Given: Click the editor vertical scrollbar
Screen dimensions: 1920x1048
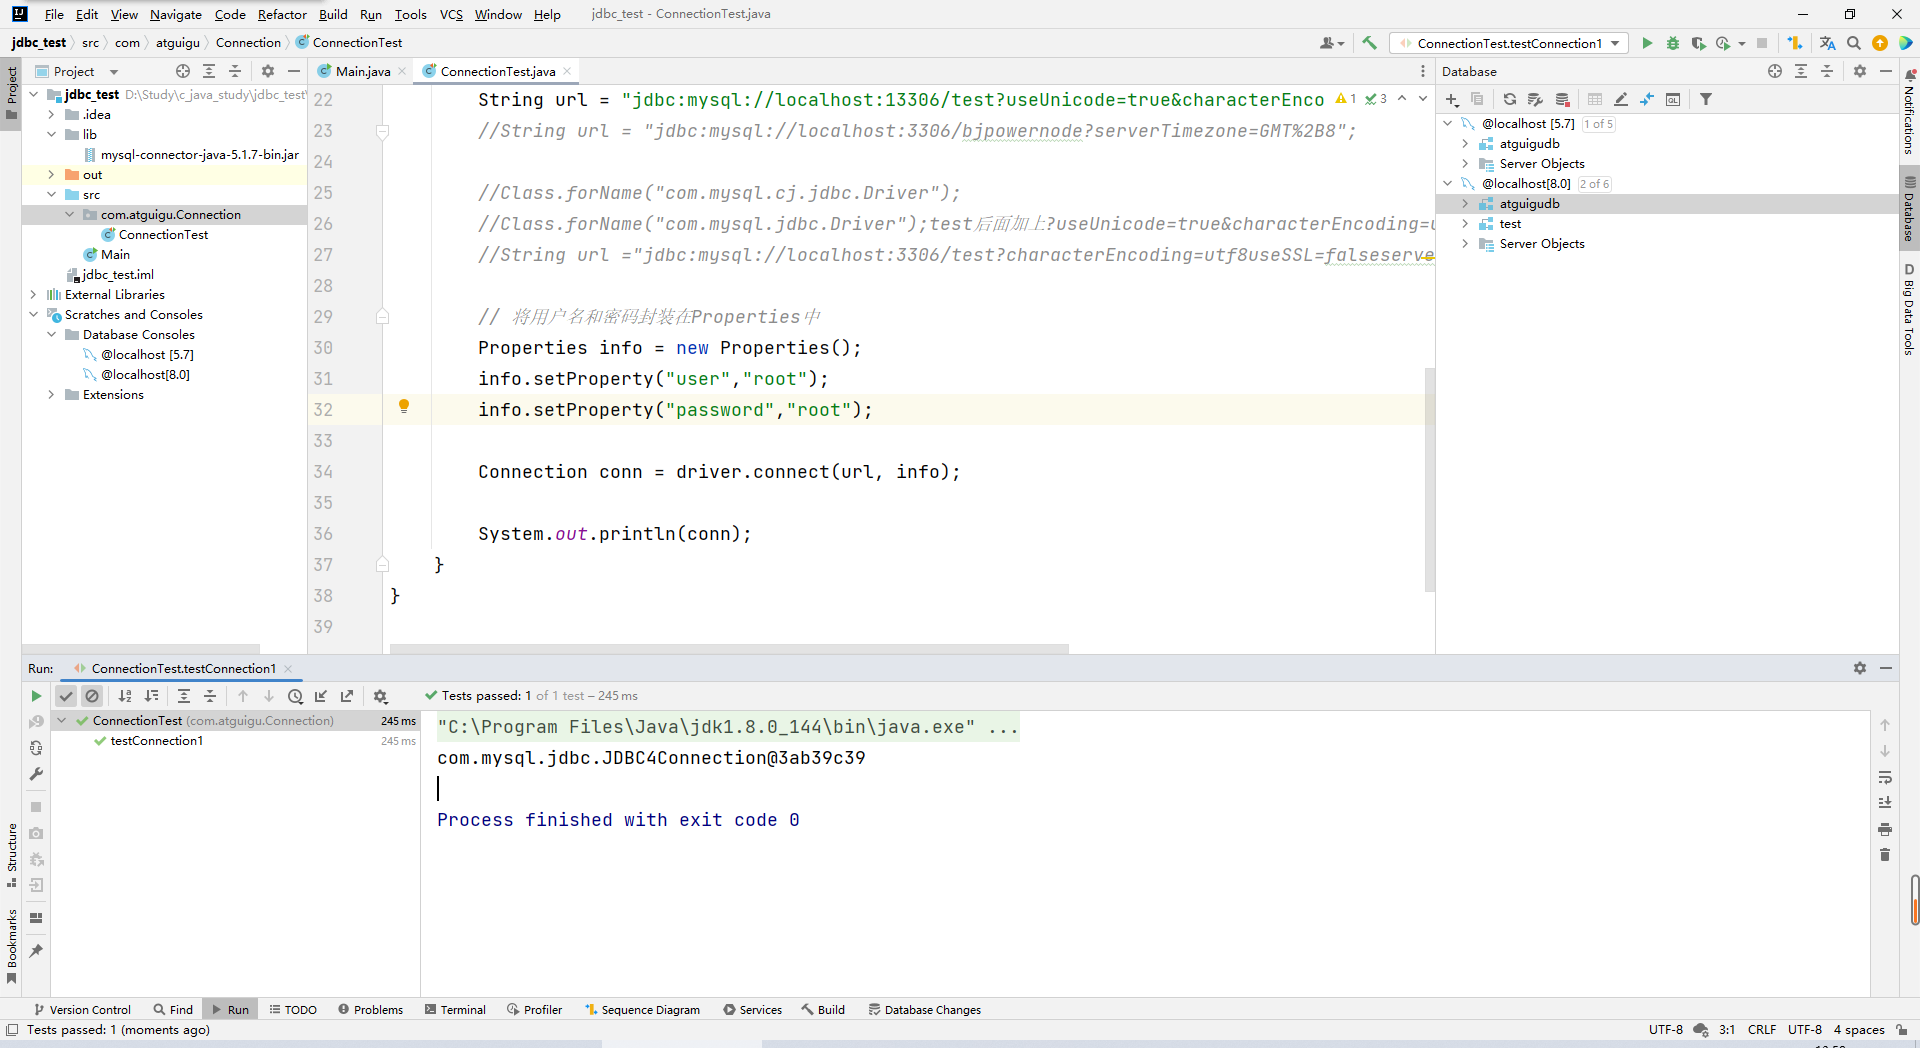Looking at the screenshot, I should coord(1430,480).
